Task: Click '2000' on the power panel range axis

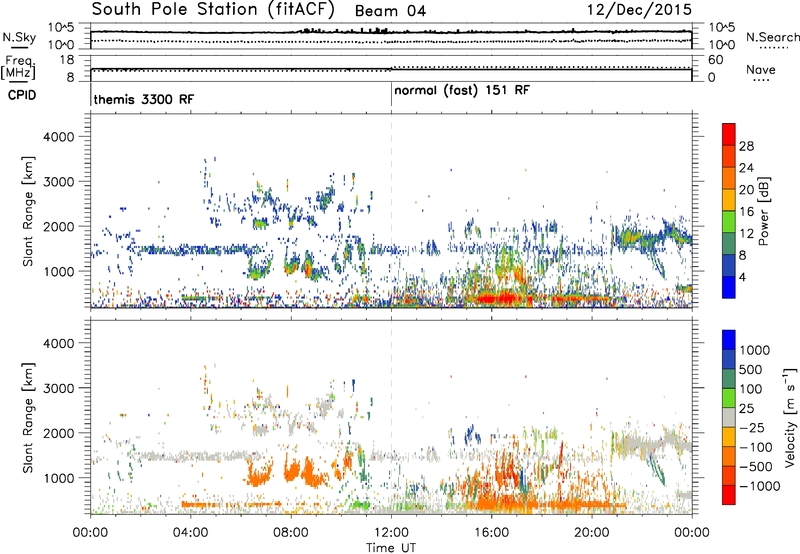Action: click(59, 227)
